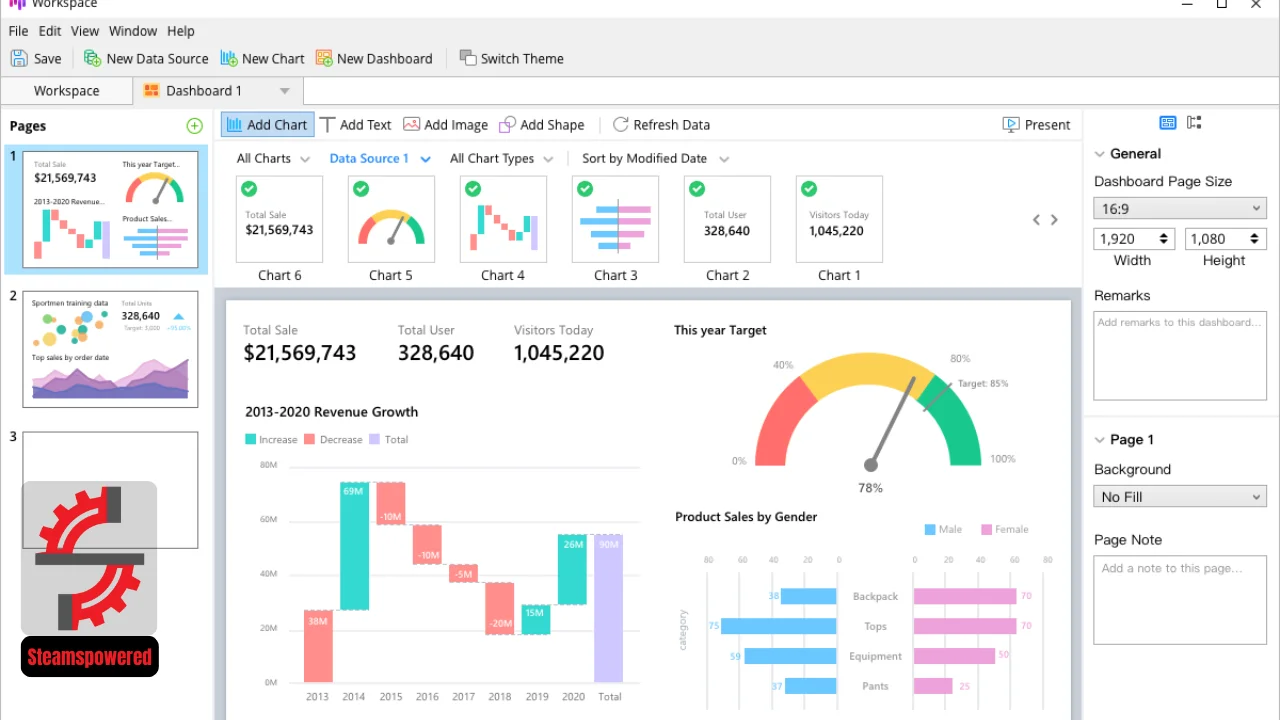Screen dimensions: 1280x720
Task: Open the Help menu
Action: (181, 31)
